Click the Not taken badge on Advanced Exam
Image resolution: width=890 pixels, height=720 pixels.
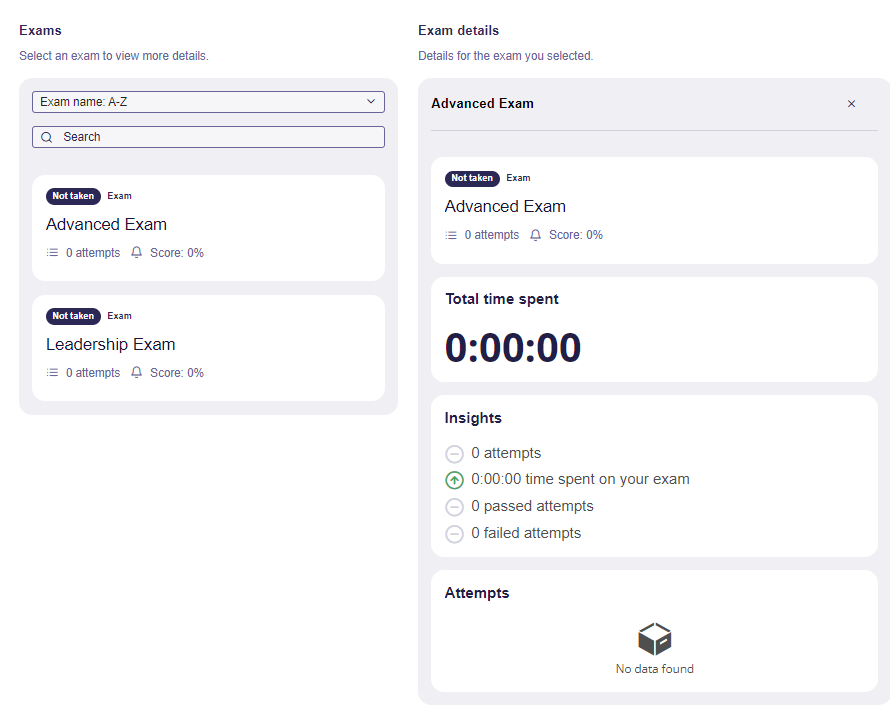tap(72, 196)
